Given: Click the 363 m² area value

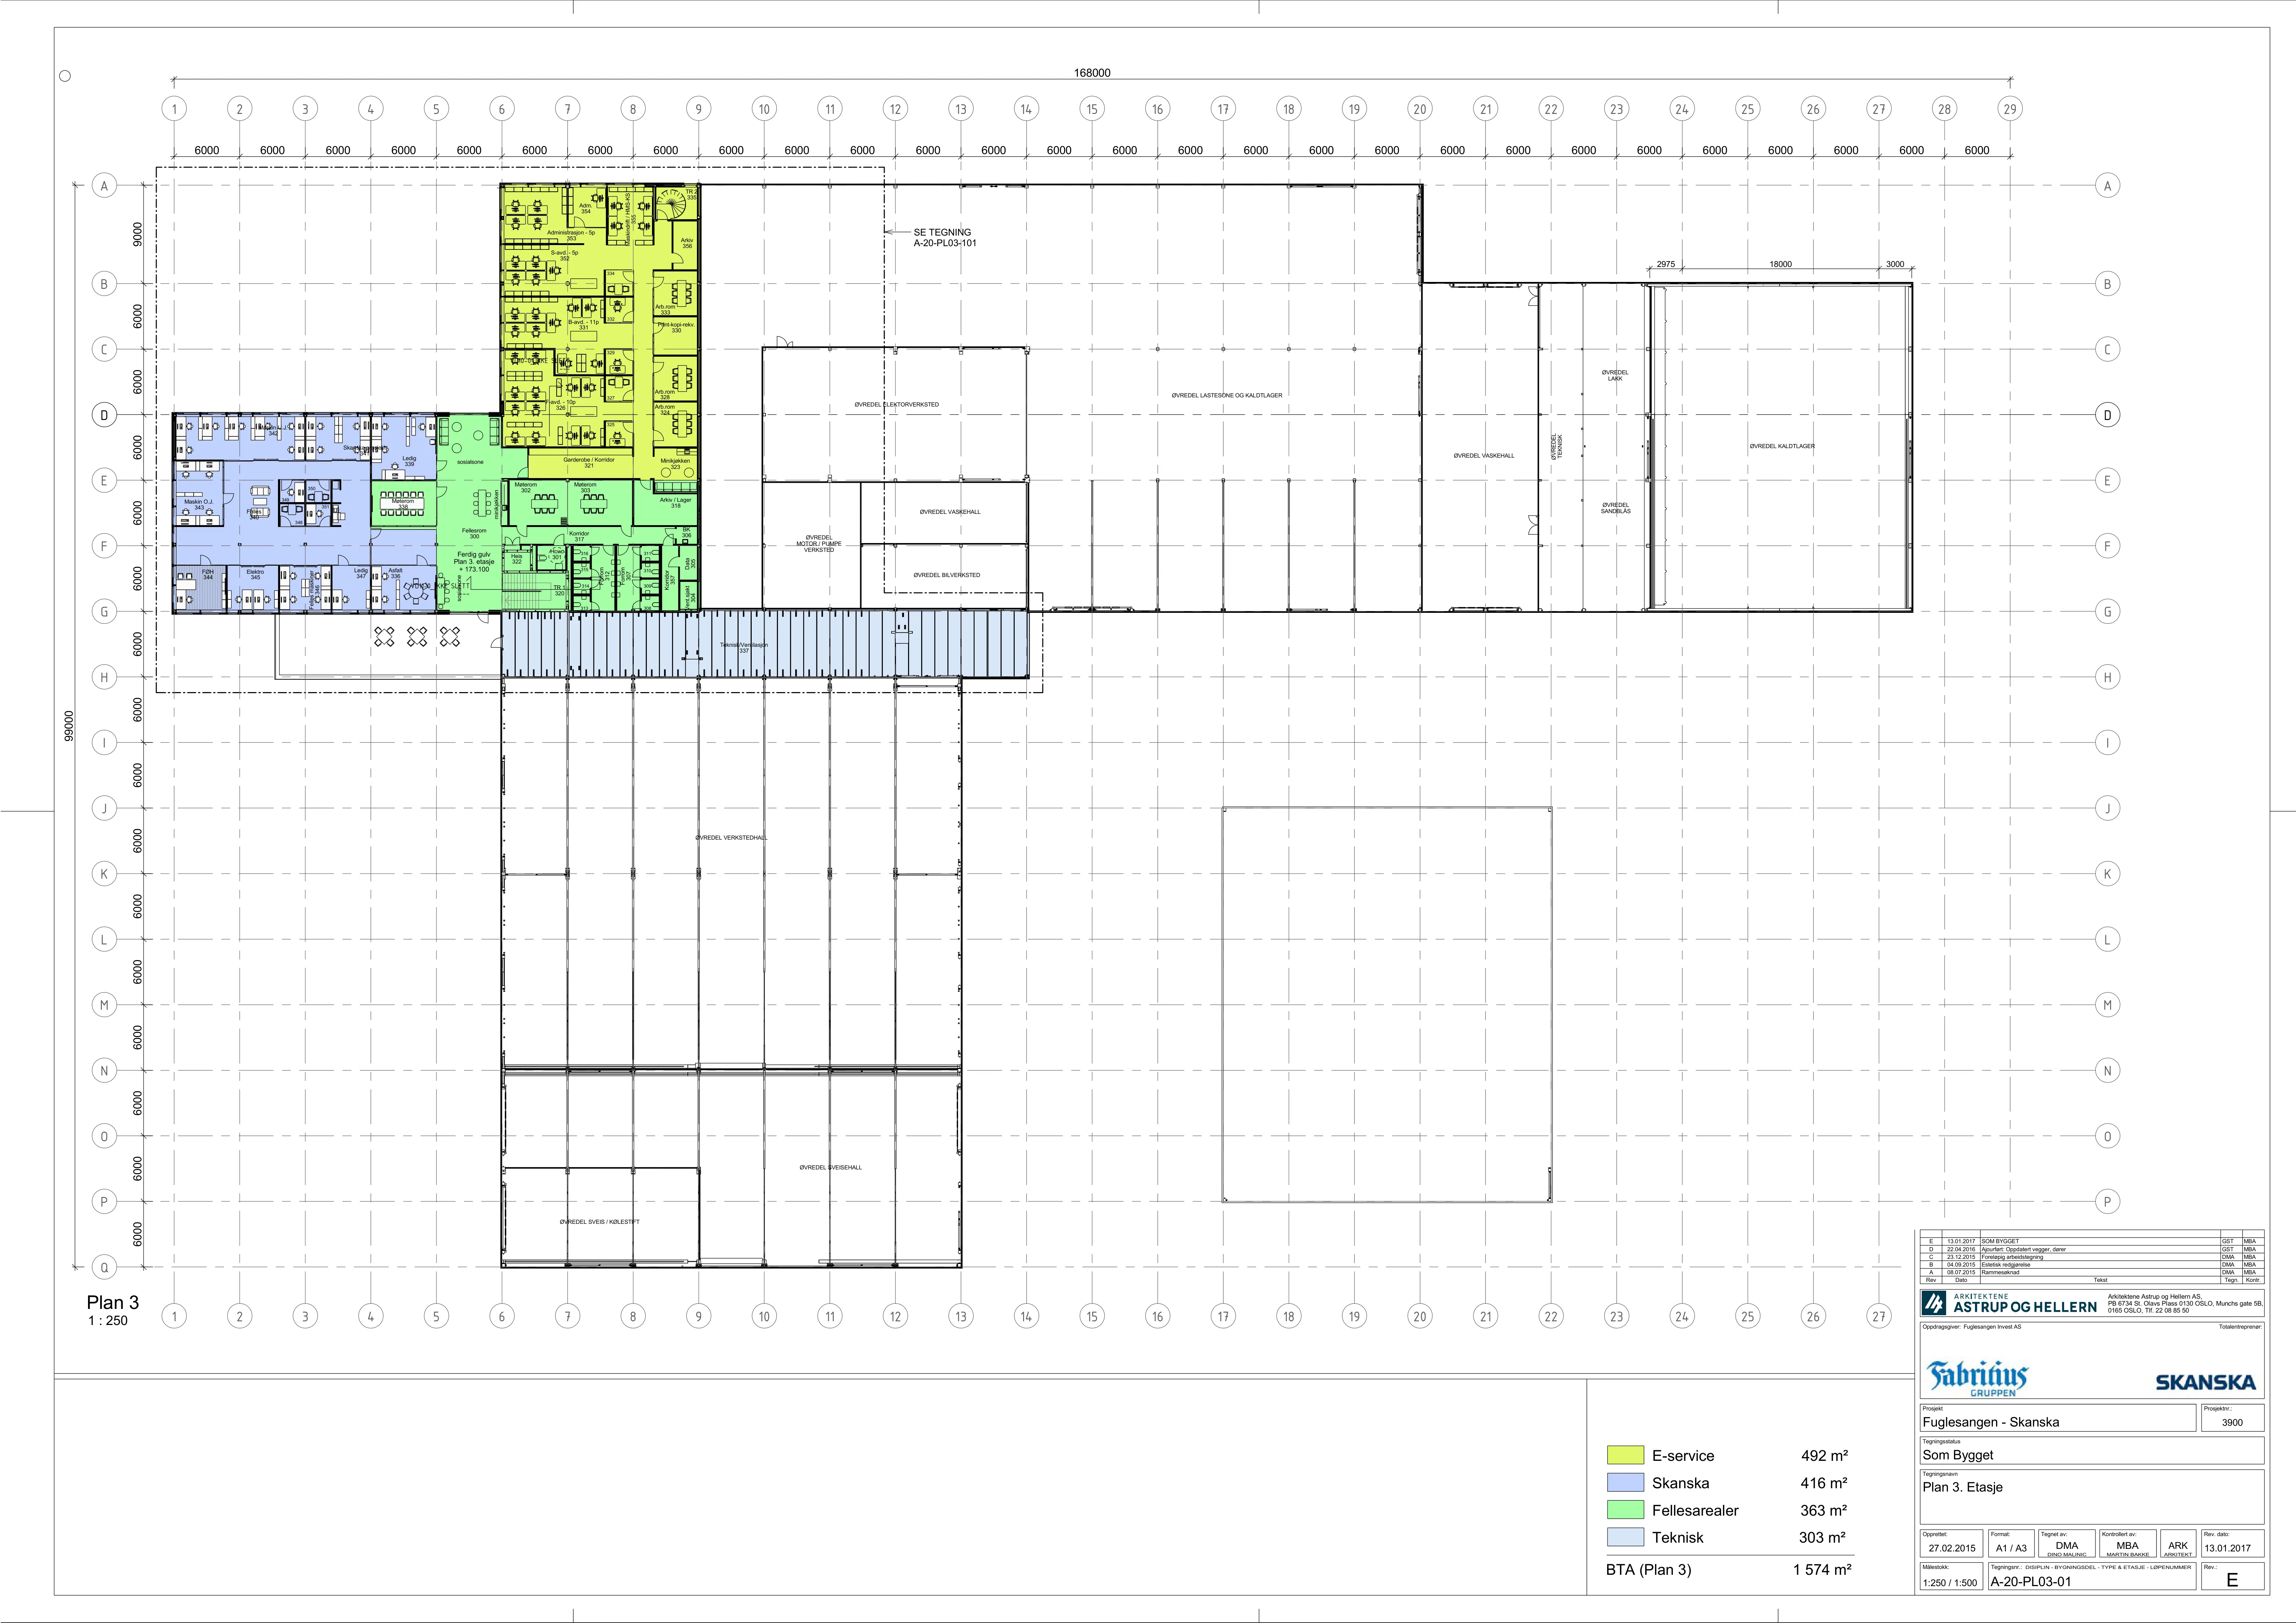Looking at the screenshot, I should pos(1824,1510).
